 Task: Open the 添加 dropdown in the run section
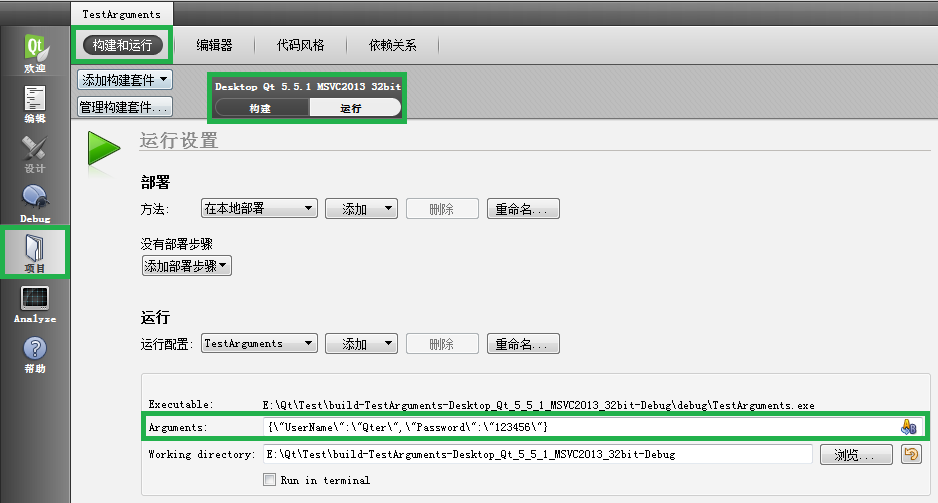(361, 344)
